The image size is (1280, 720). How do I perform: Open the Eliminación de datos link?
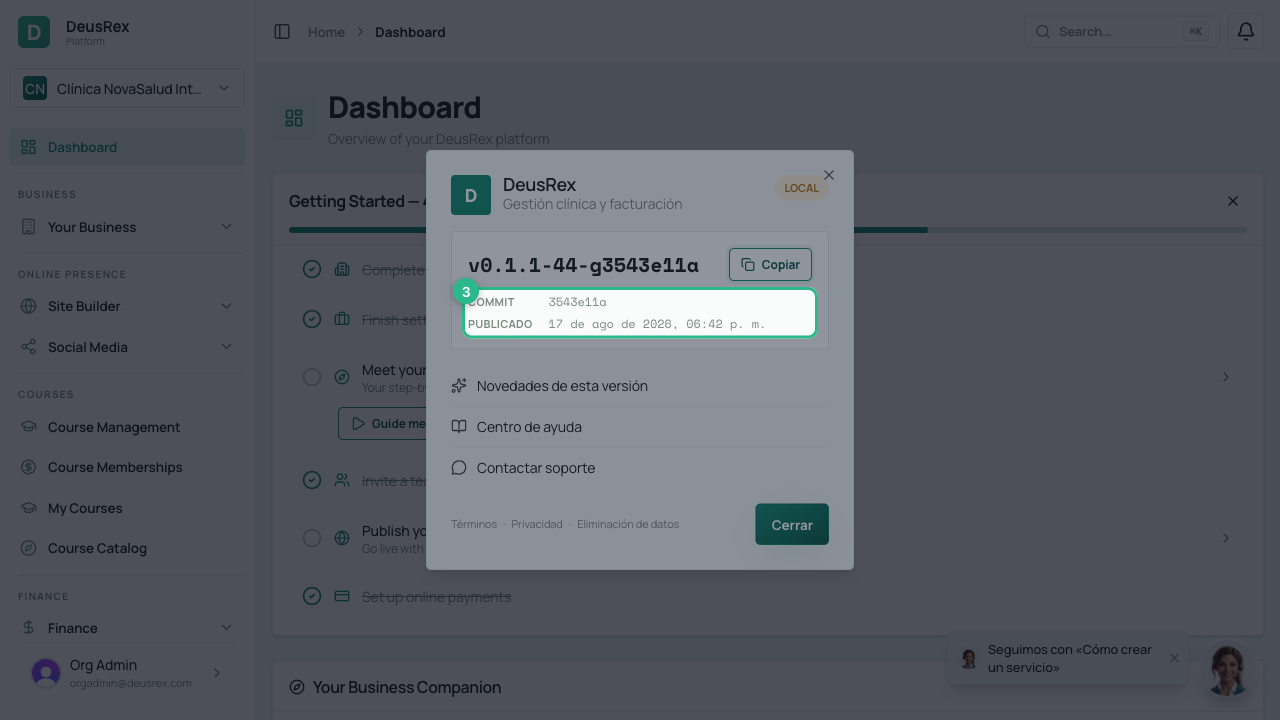point(628,524)
